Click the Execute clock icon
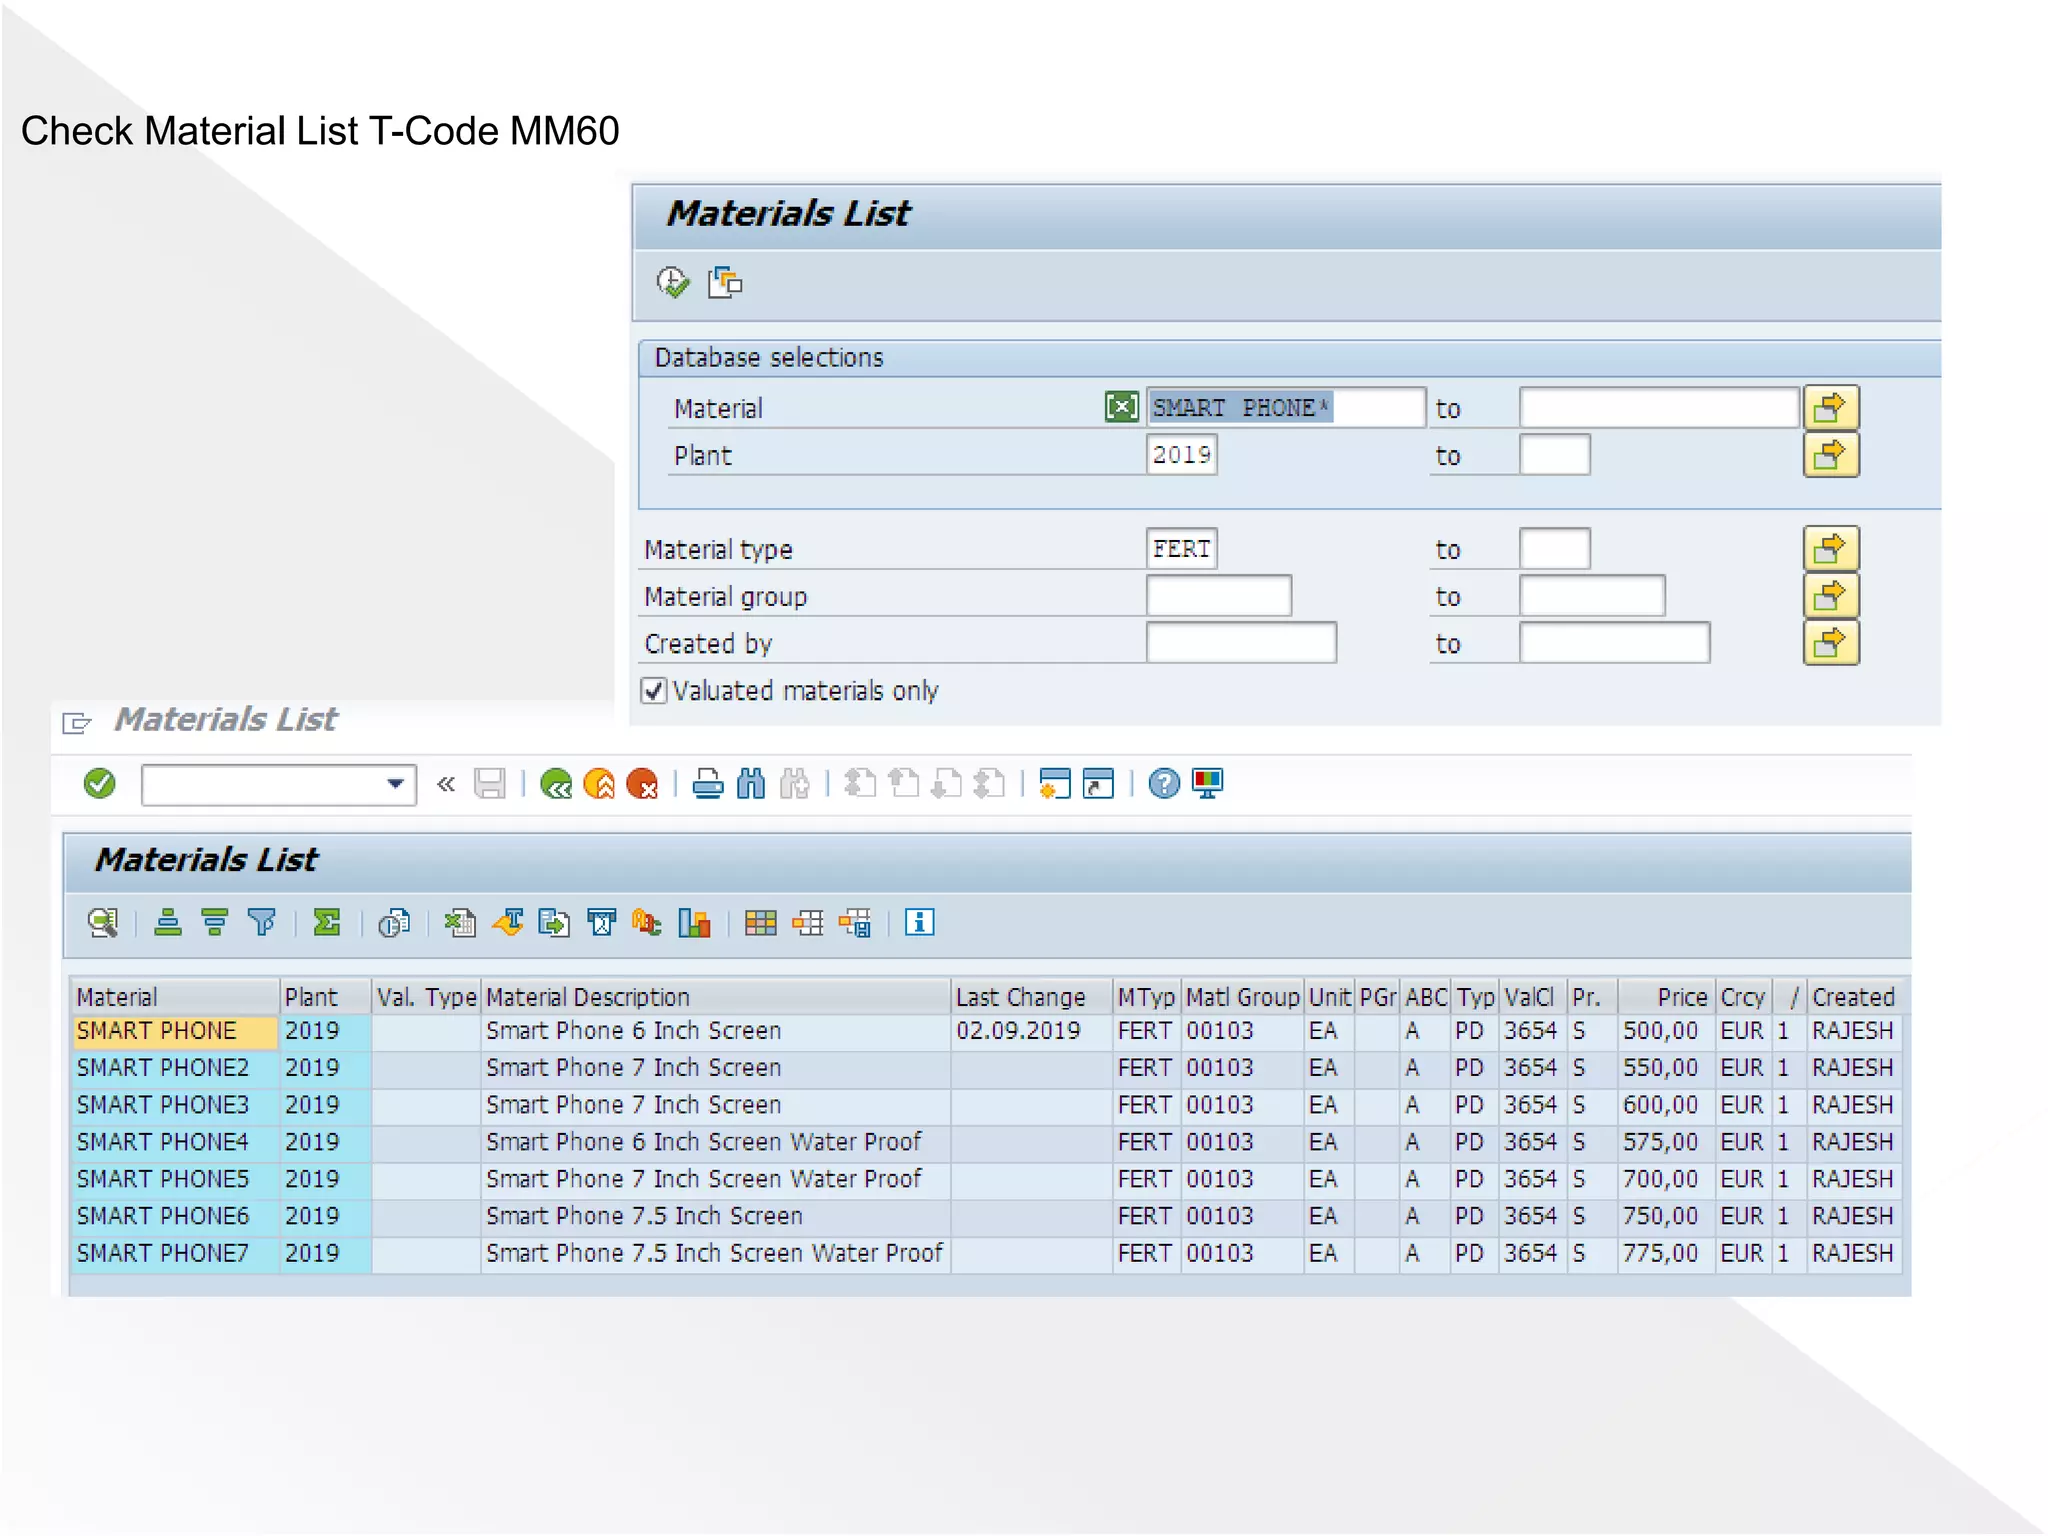The image size is (2048, 1536). click(x=673, y=283)
